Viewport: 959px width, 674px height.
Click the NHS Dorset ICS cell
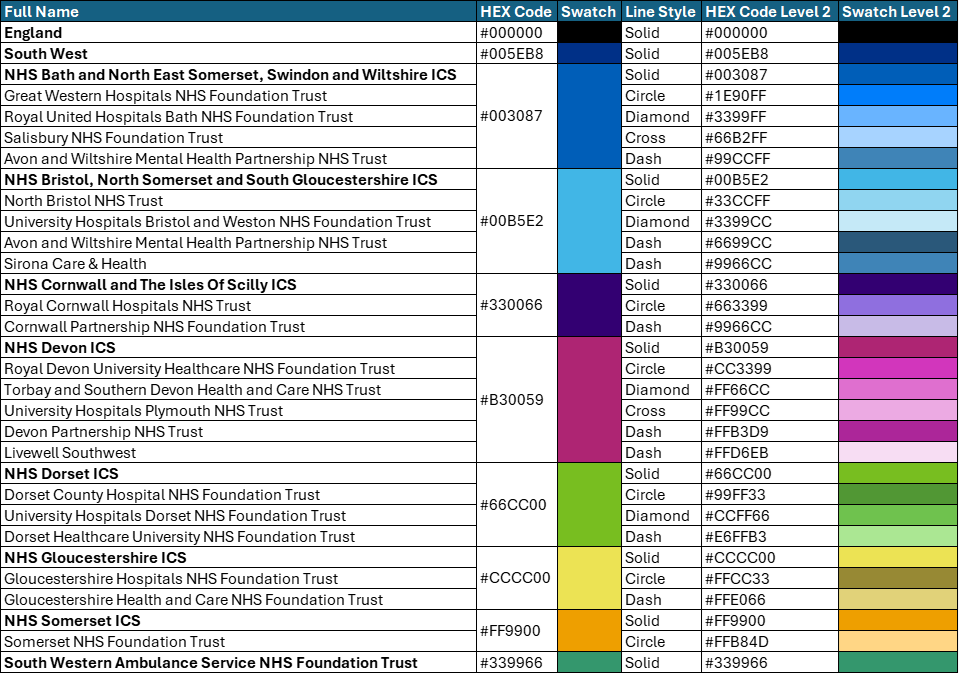point(239,473)
